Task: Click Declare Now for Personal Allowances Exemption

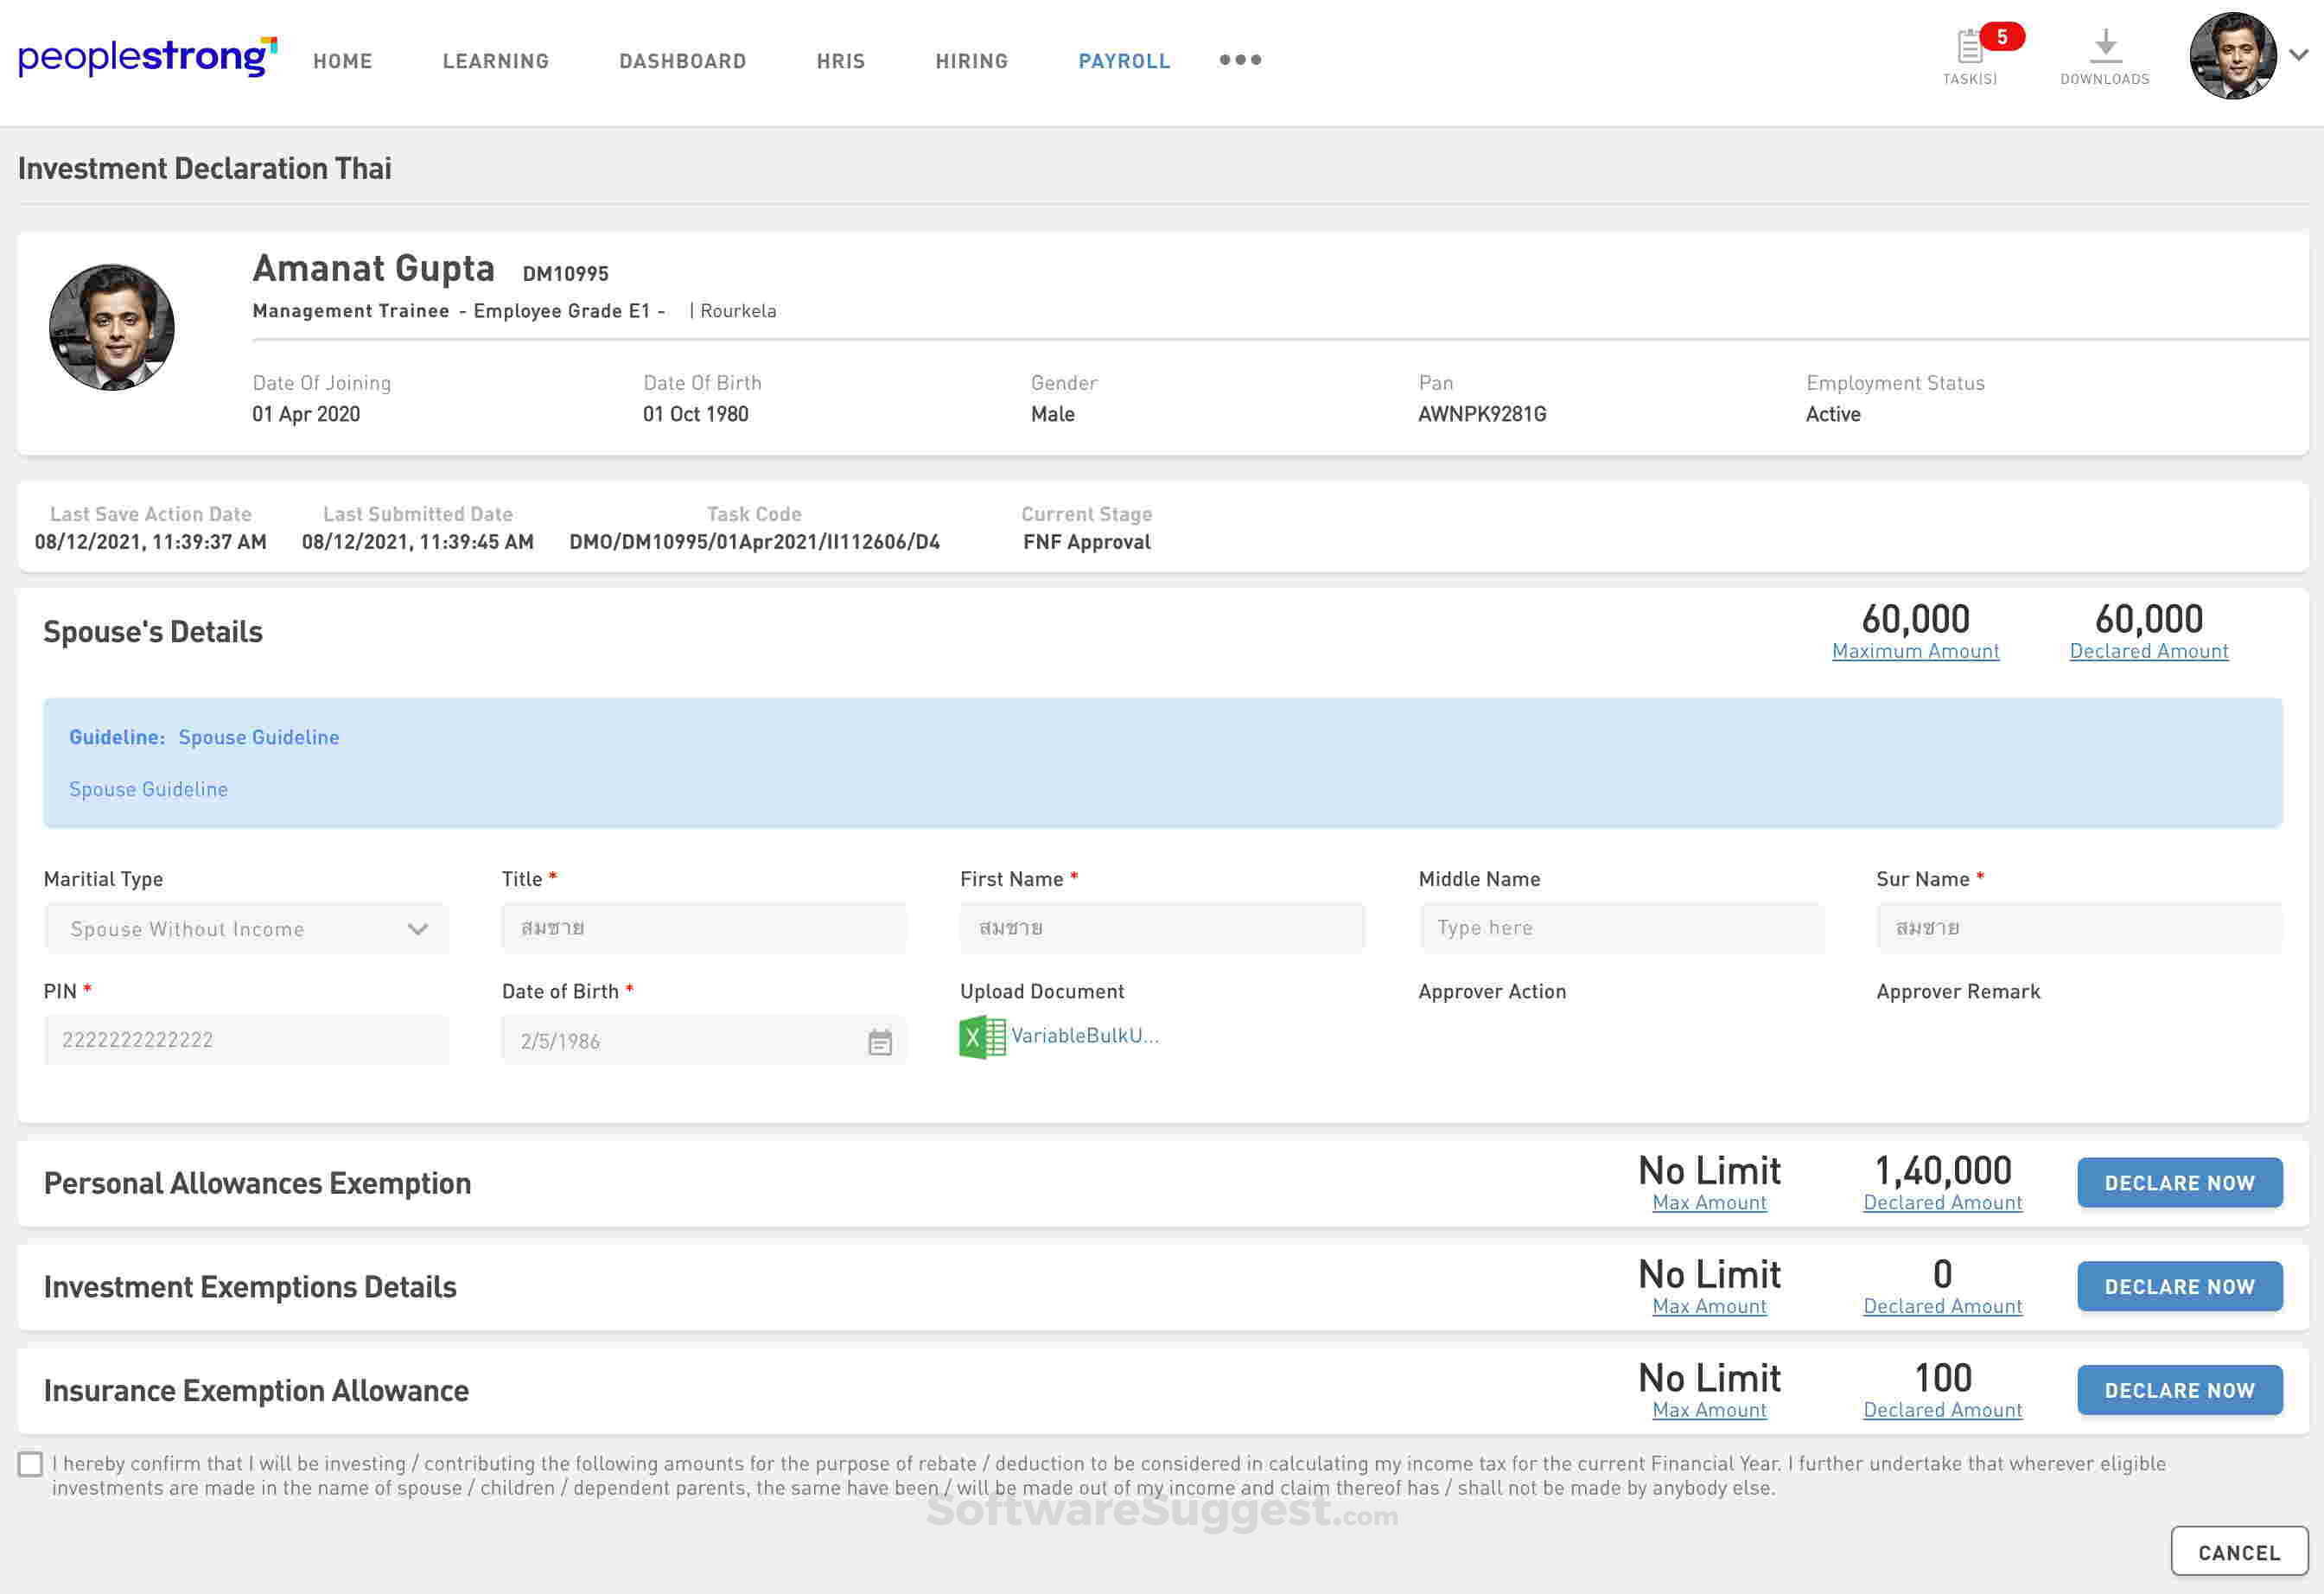Action: click(x=2179, y=1183)
